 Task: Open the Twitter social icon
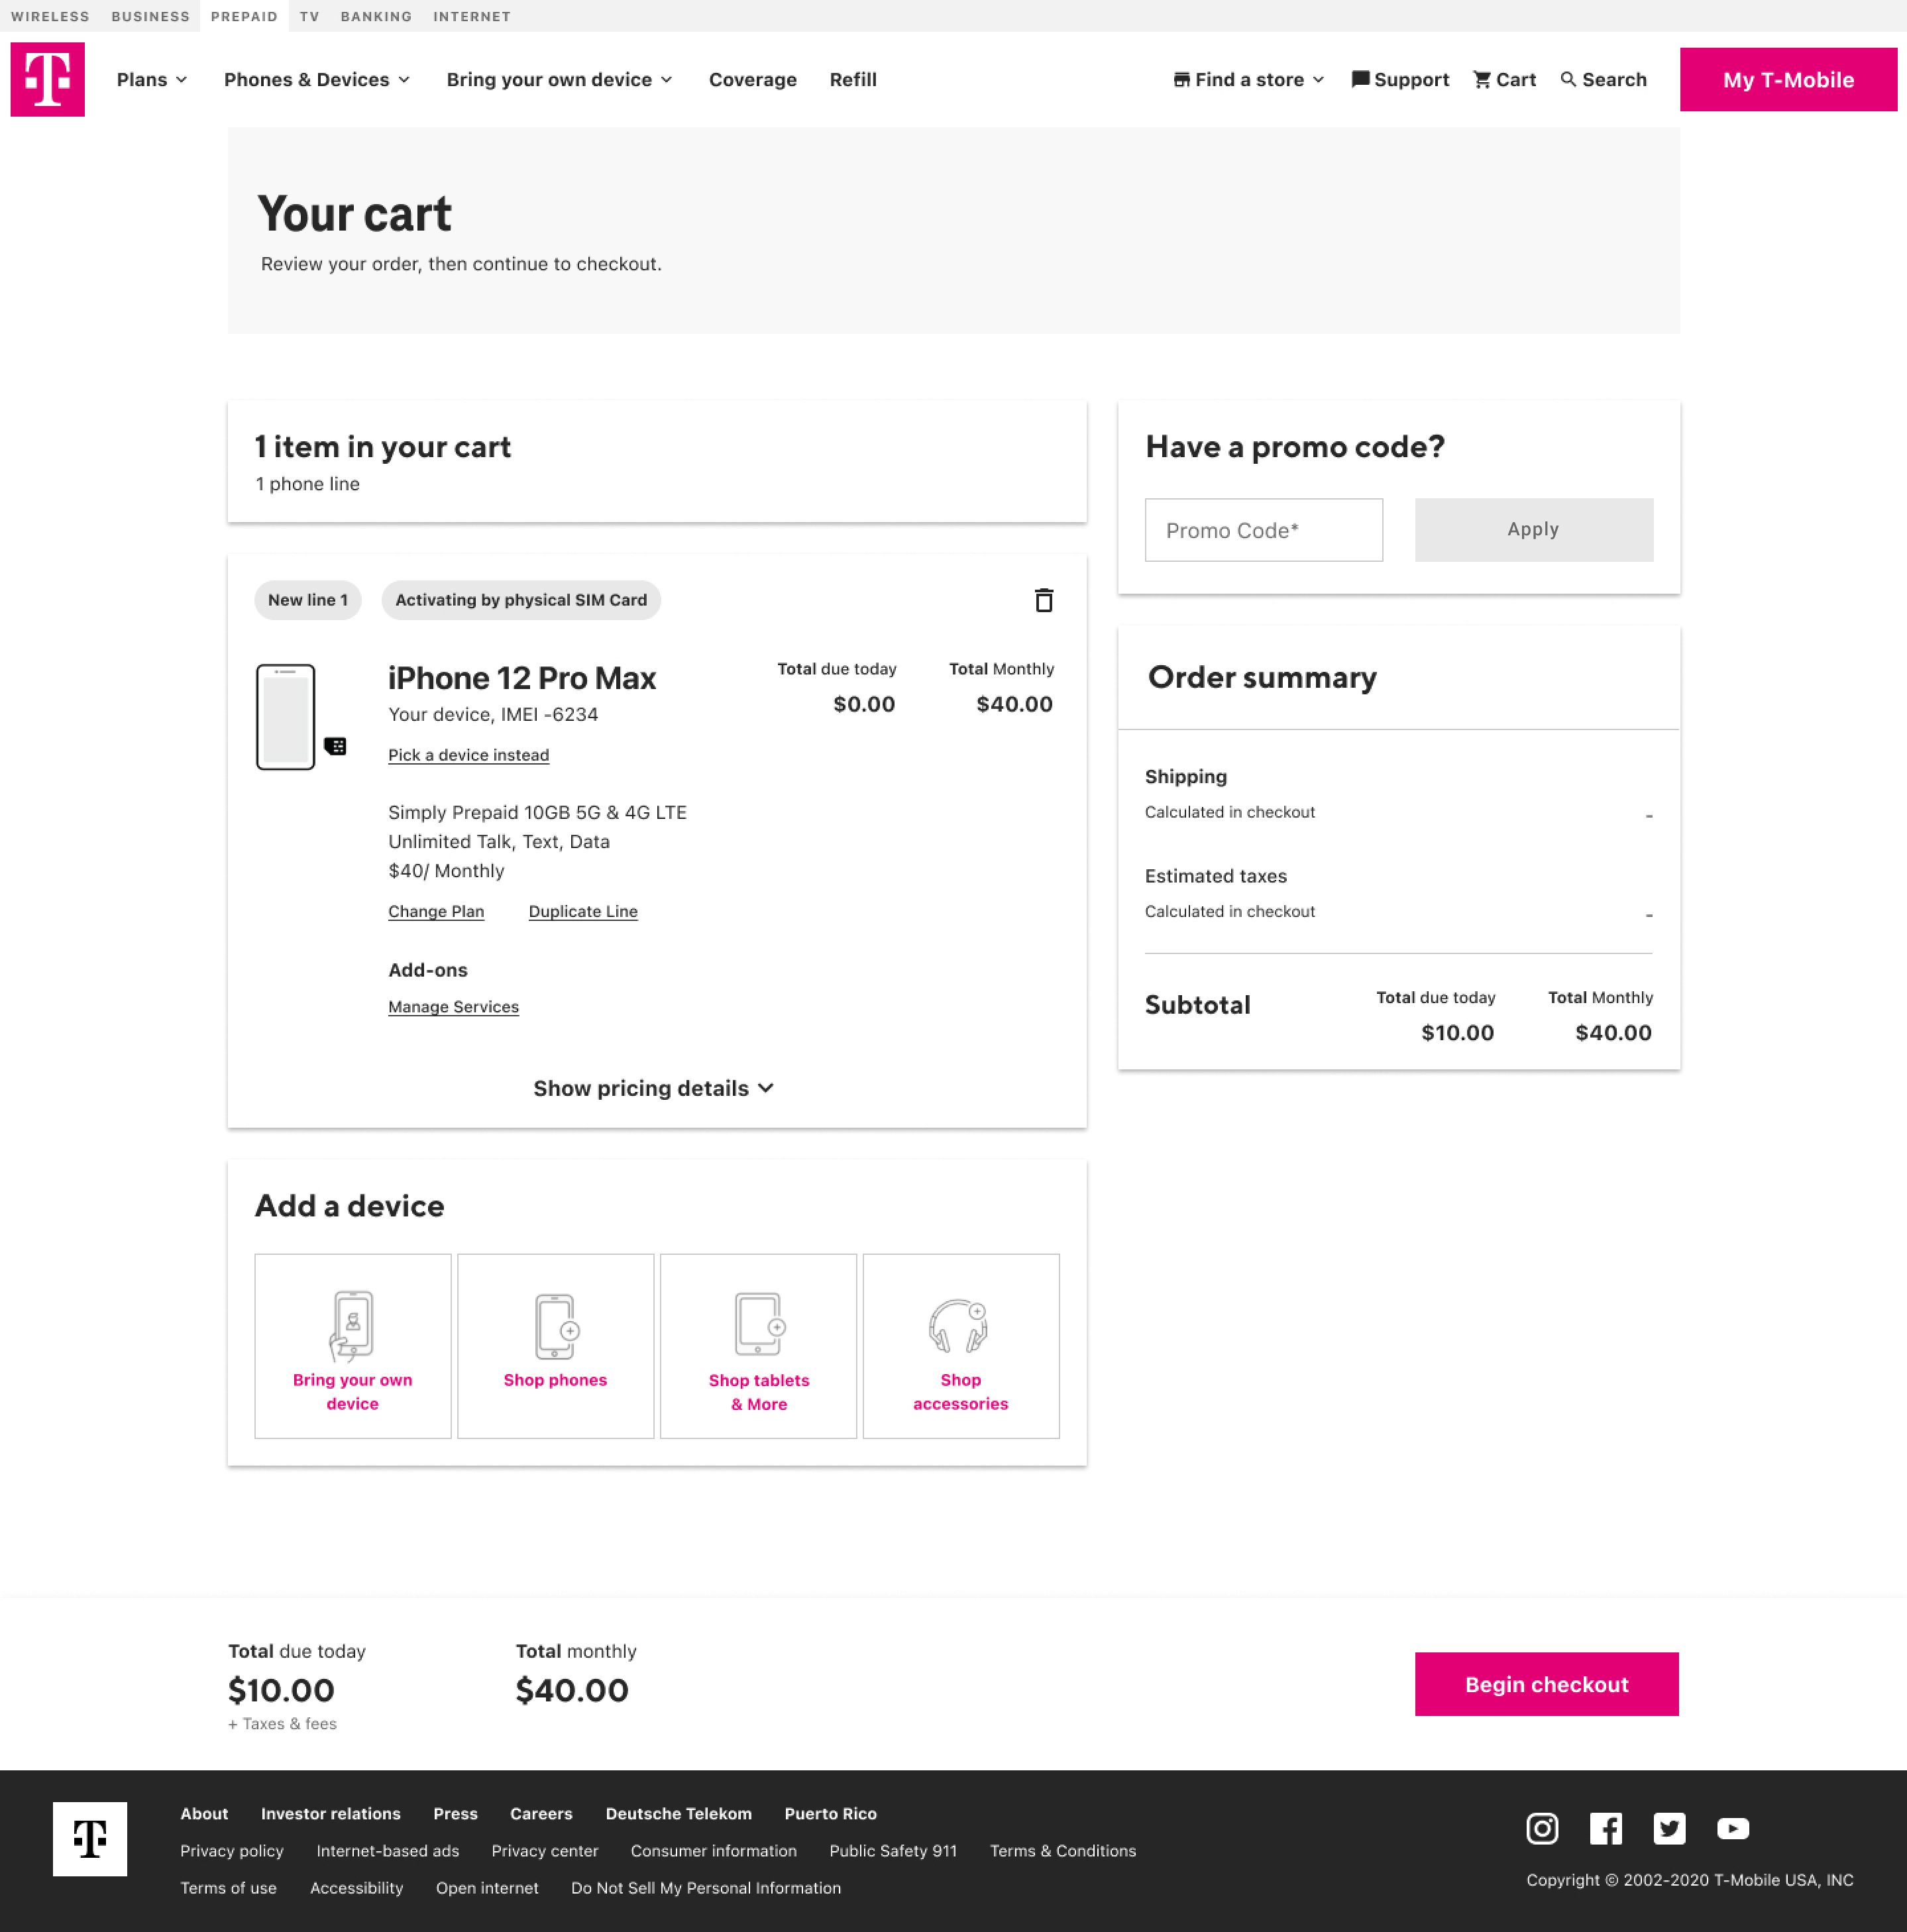(x=1668, y=1828)
